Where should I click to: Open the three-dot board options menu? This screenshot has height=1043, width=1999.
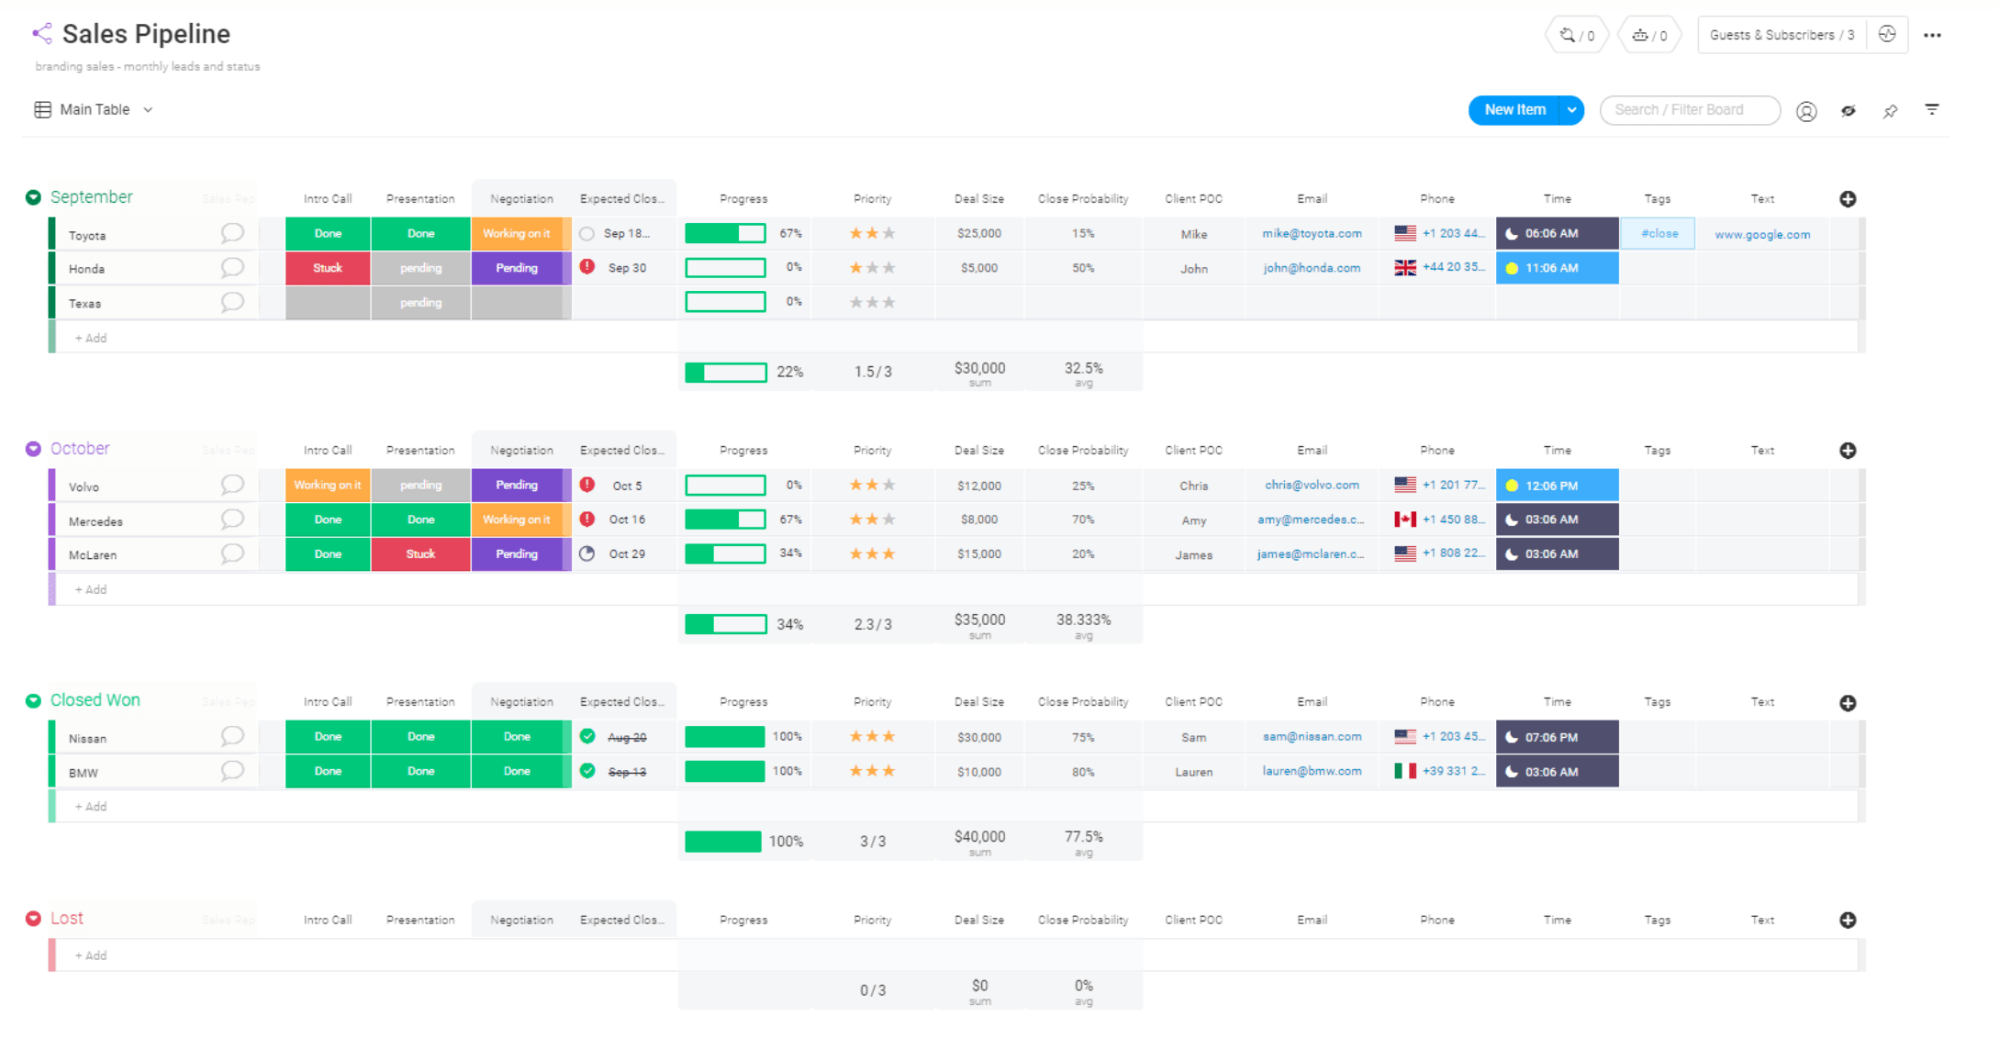click(x=1932, y=35)
